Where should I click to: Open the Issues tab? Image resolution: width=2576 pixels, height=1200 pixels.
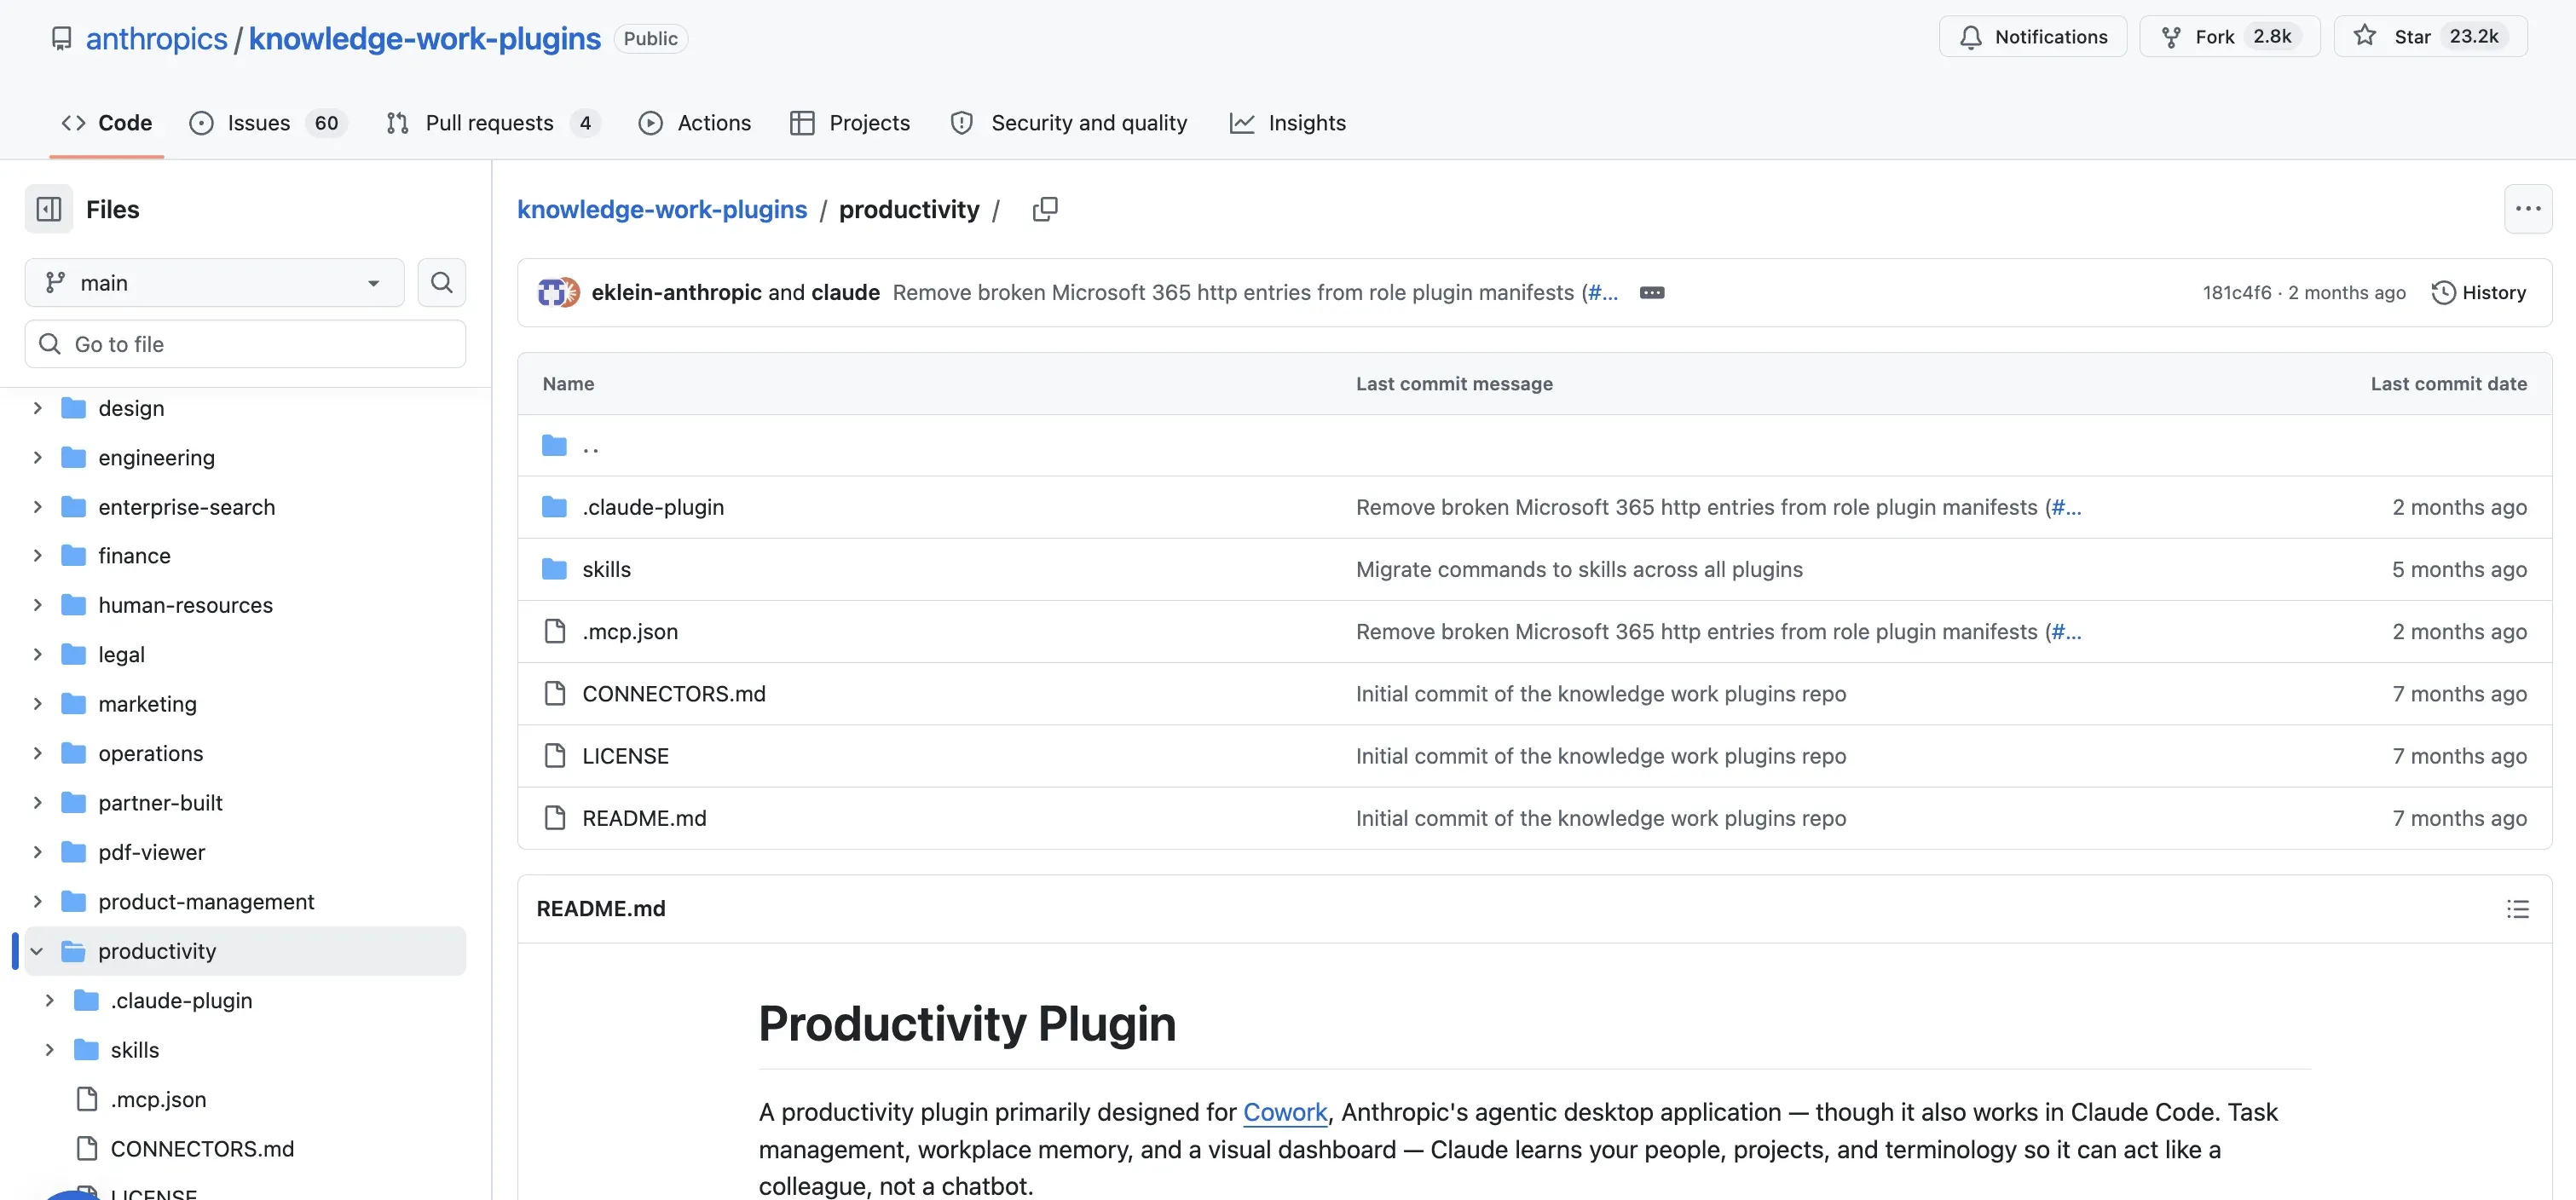pyautogui.click(x=268, y=123)
